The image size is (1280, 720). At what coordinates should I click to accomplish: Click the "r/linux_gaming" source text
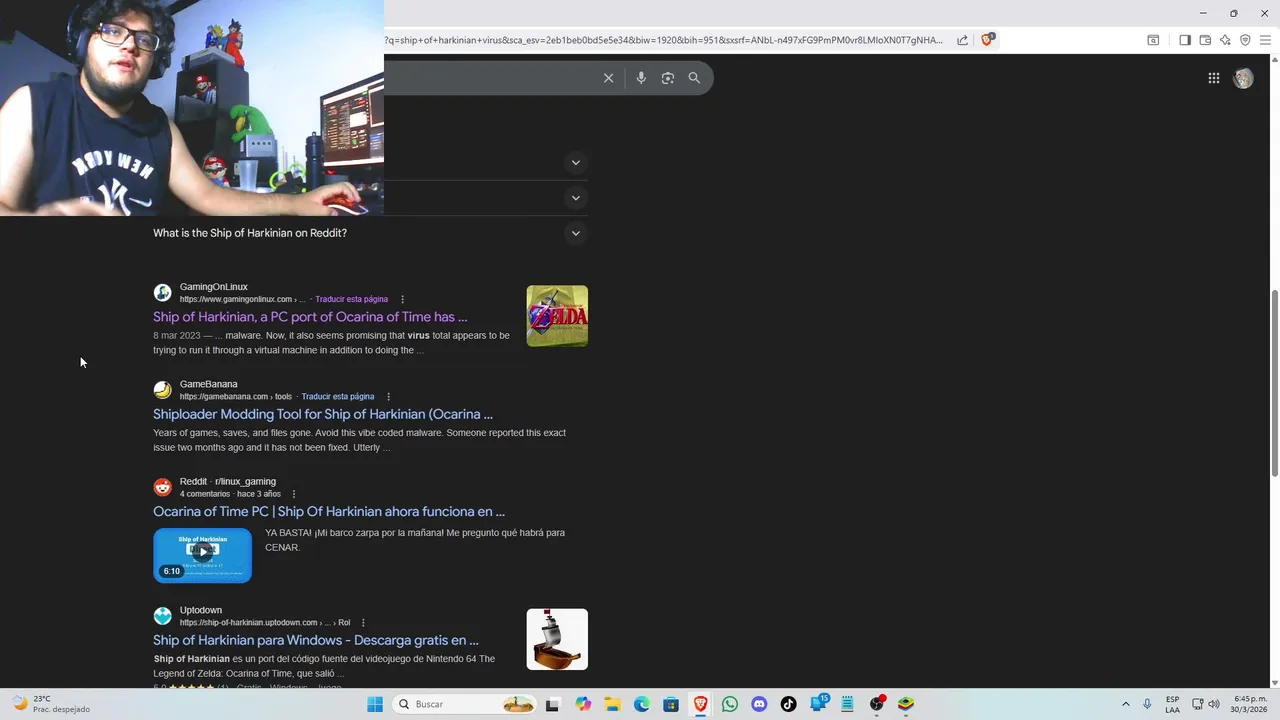tap(245, 481)
